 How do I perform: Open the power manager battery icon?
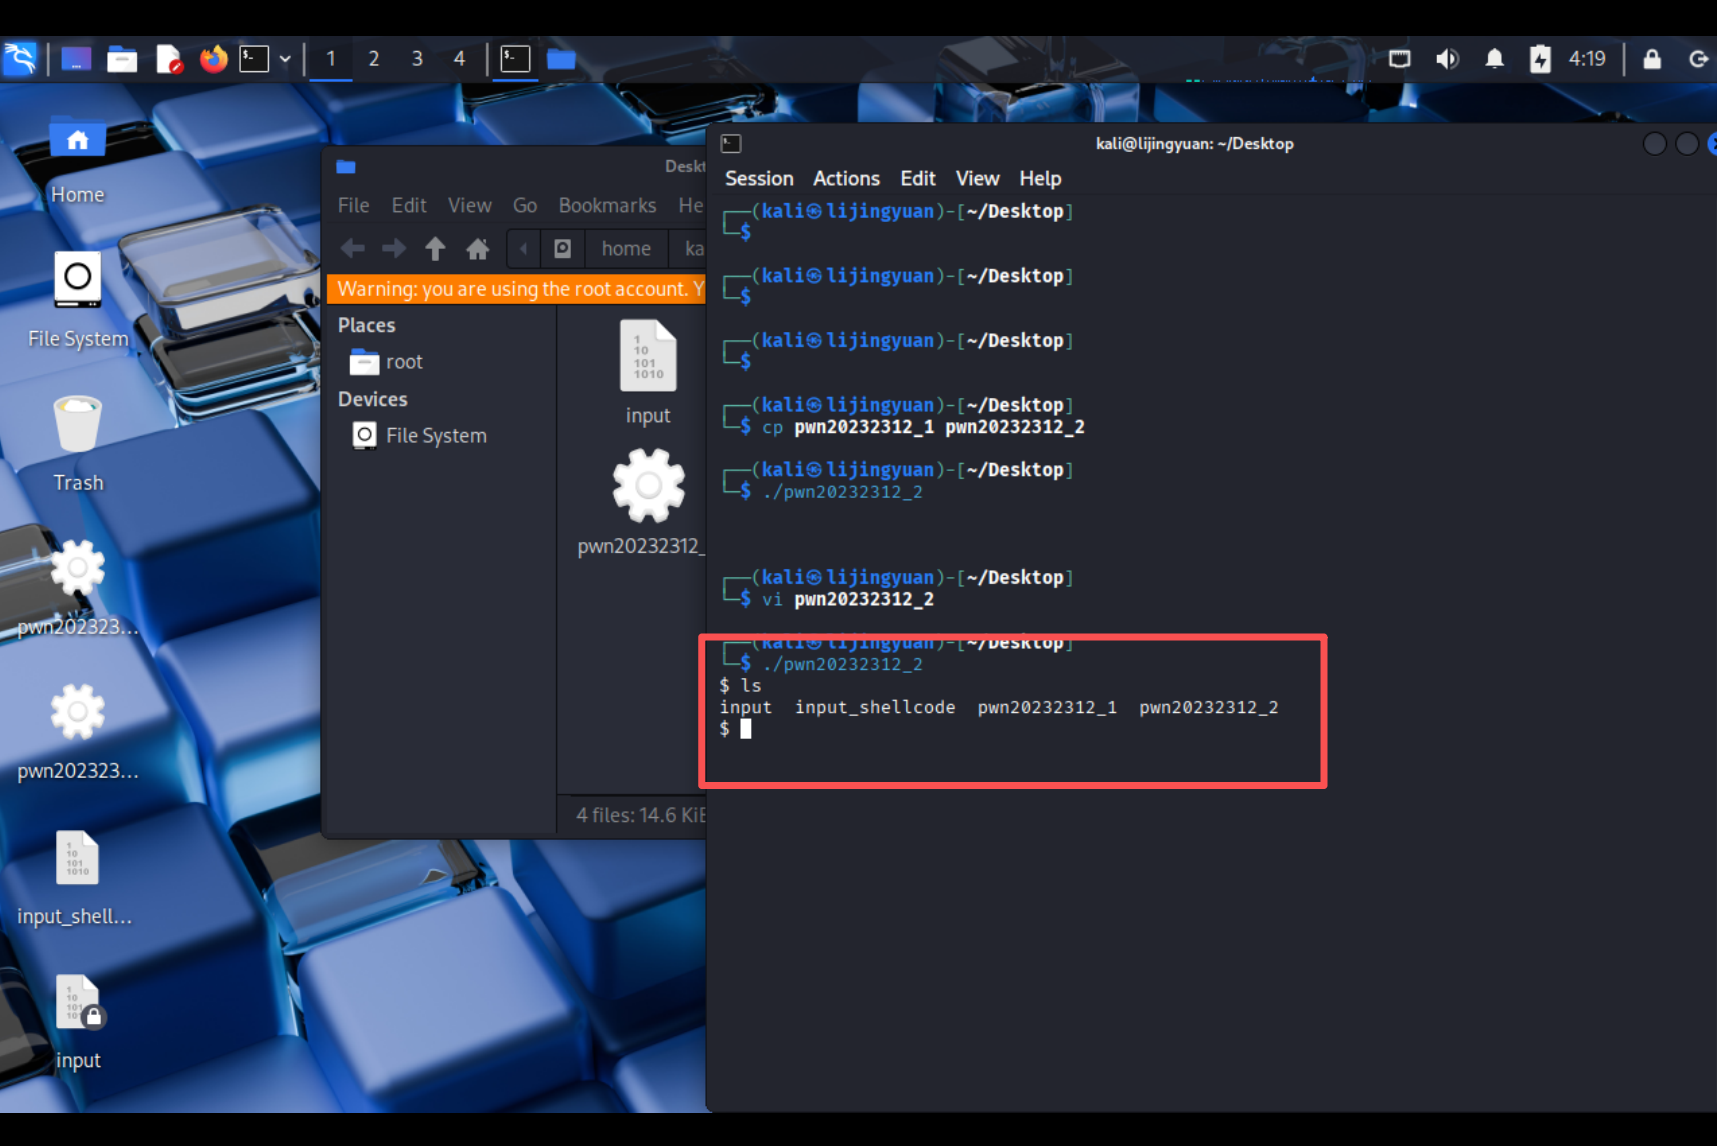coord(1540,59)
